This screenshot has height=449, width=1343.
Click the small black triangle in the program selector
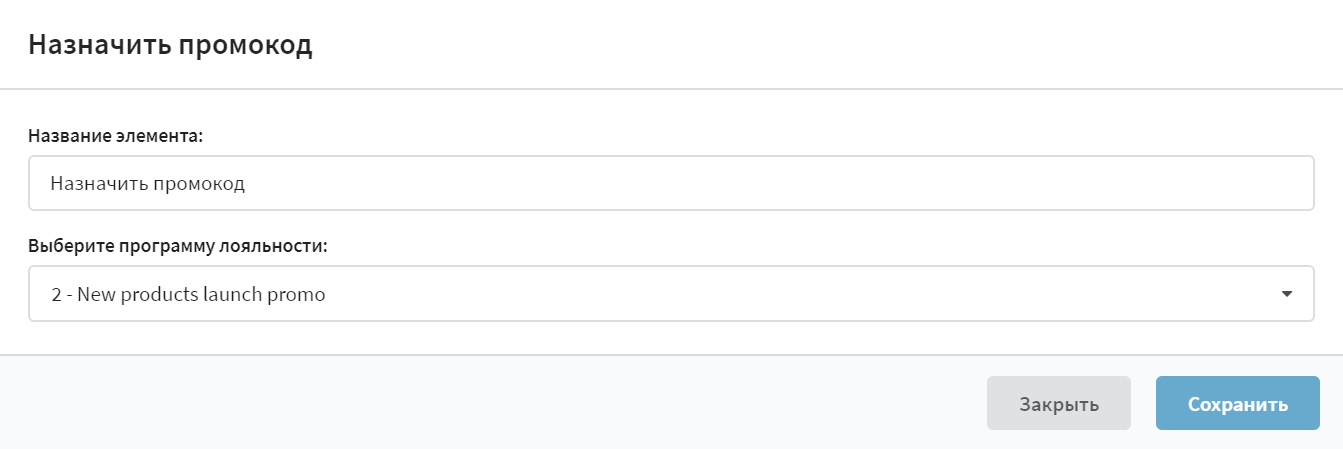click(x=1287, y=294)
